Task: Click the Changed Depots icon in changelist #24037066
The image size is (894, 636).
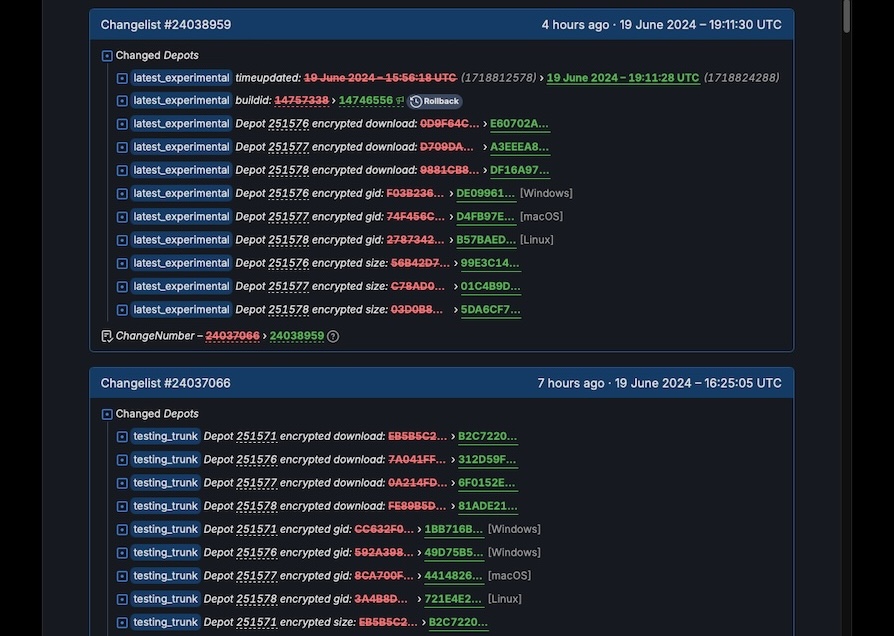Action: [107, 414]
